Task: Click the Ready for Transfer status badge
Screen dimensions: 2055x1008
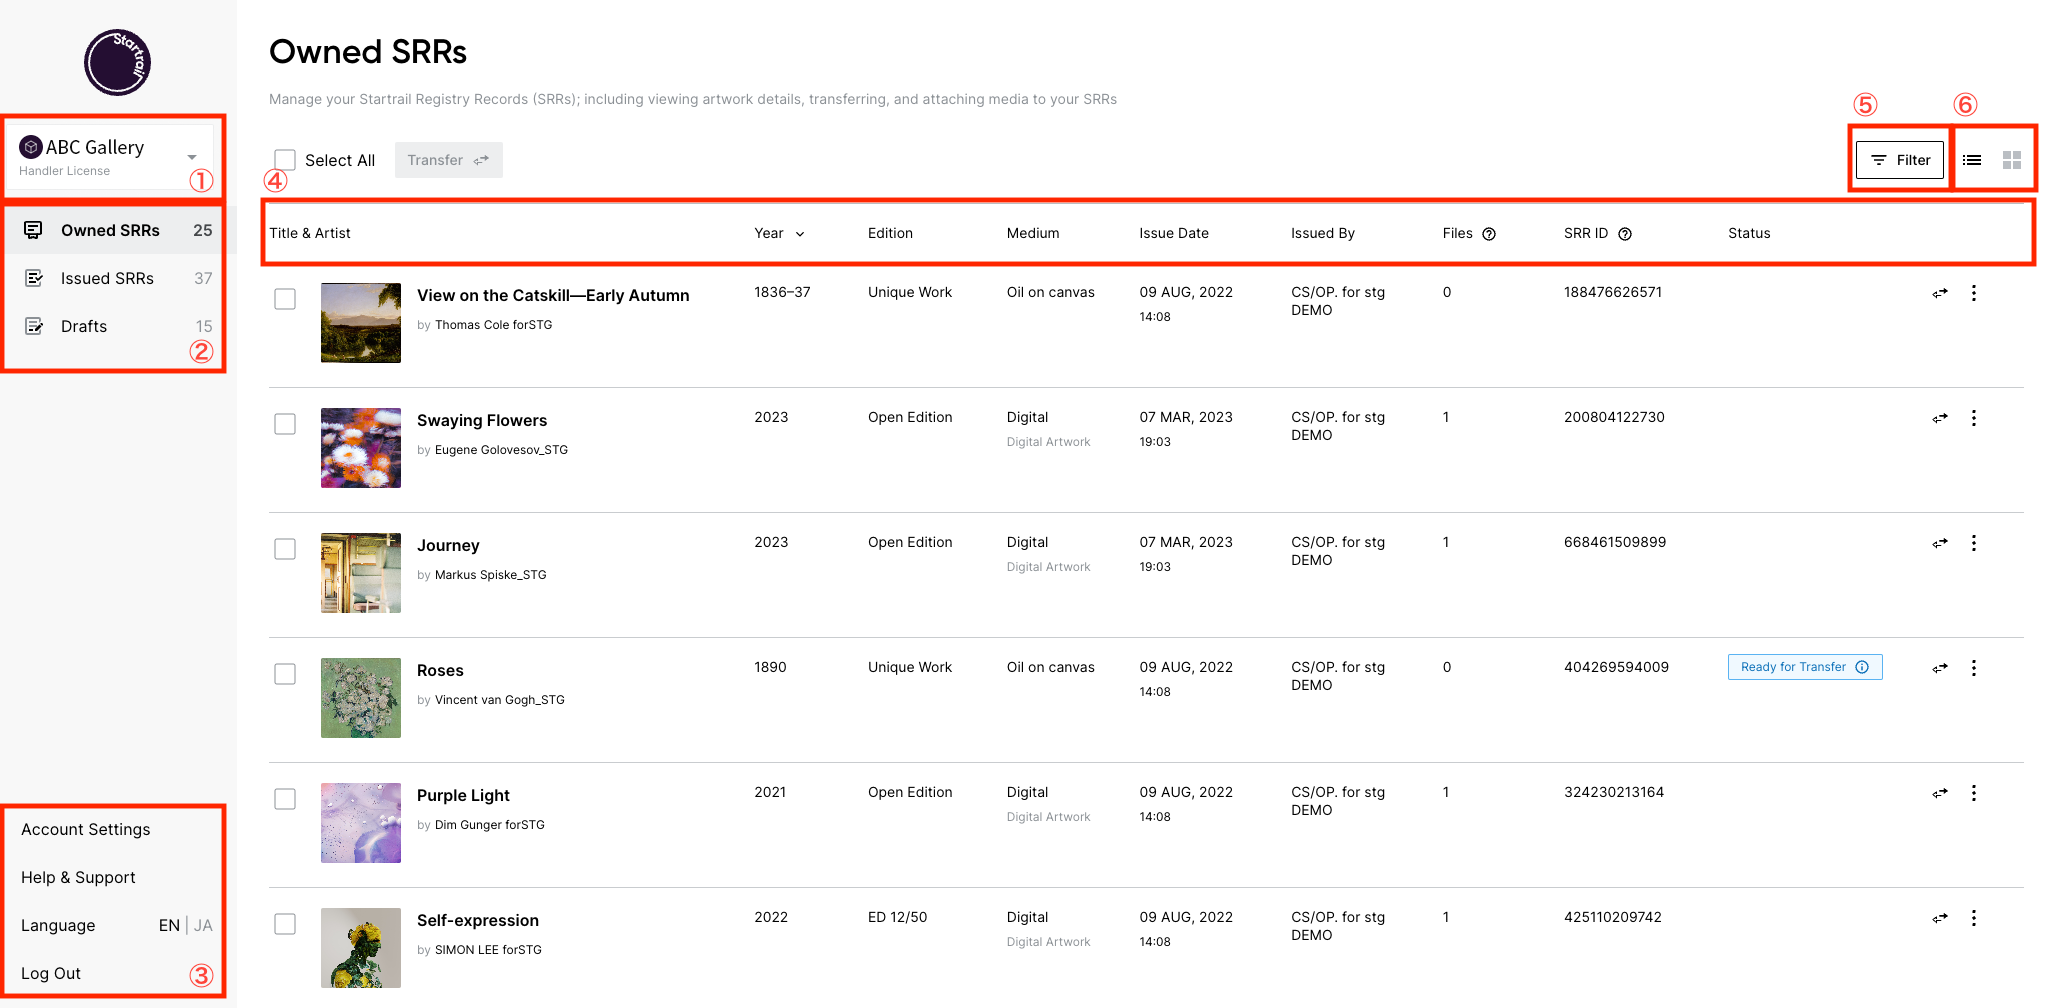Action: [x=1805, y=667]
